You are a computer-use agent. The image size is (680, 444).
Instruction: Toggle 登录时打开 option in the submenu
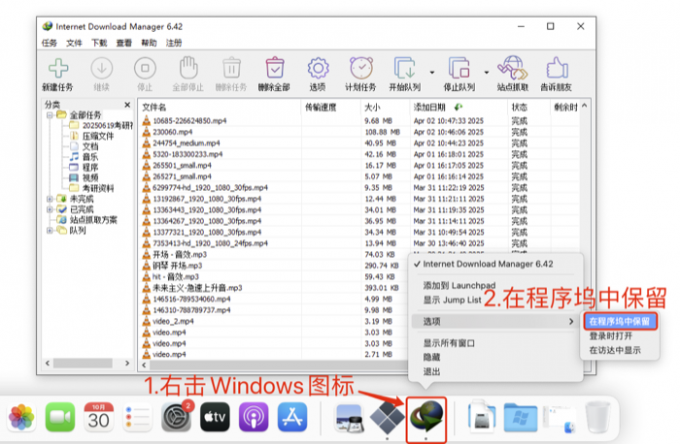click(612, 336)
